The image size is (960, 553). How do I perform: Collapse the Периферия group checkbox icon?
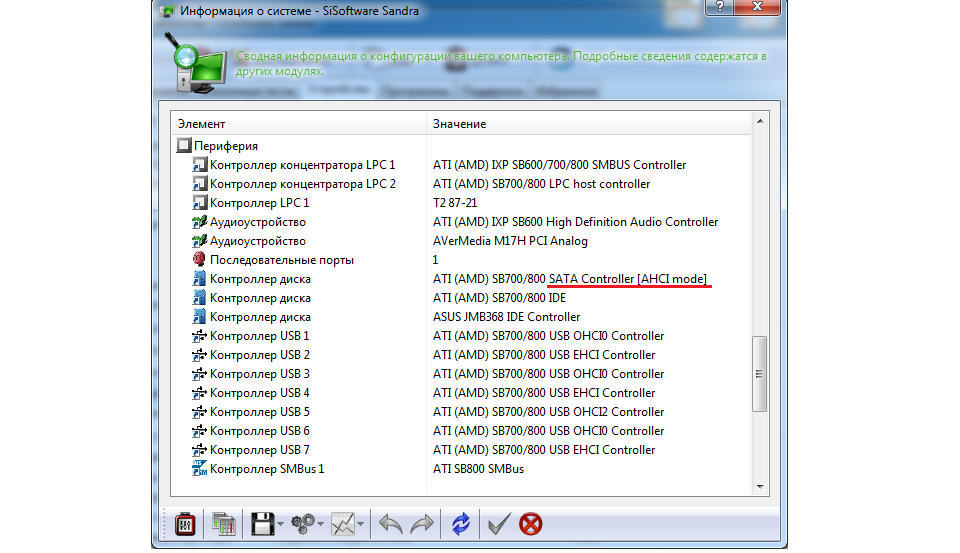pyautogui.click(x=184, y=145)
